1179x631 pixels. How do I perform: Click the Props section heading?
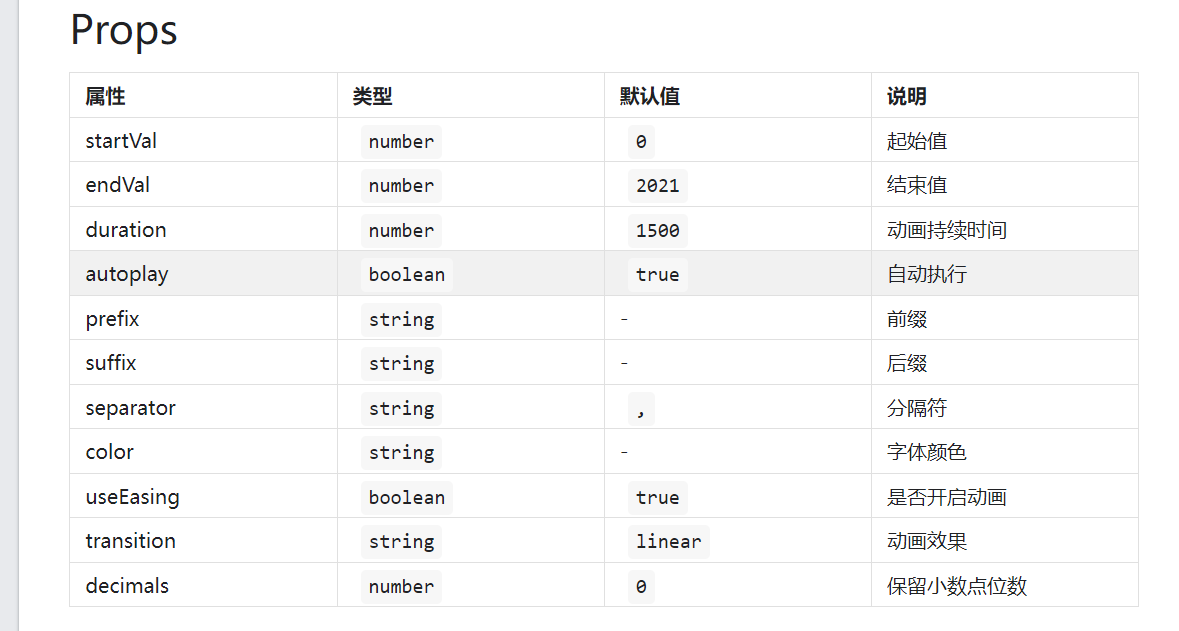124,30
